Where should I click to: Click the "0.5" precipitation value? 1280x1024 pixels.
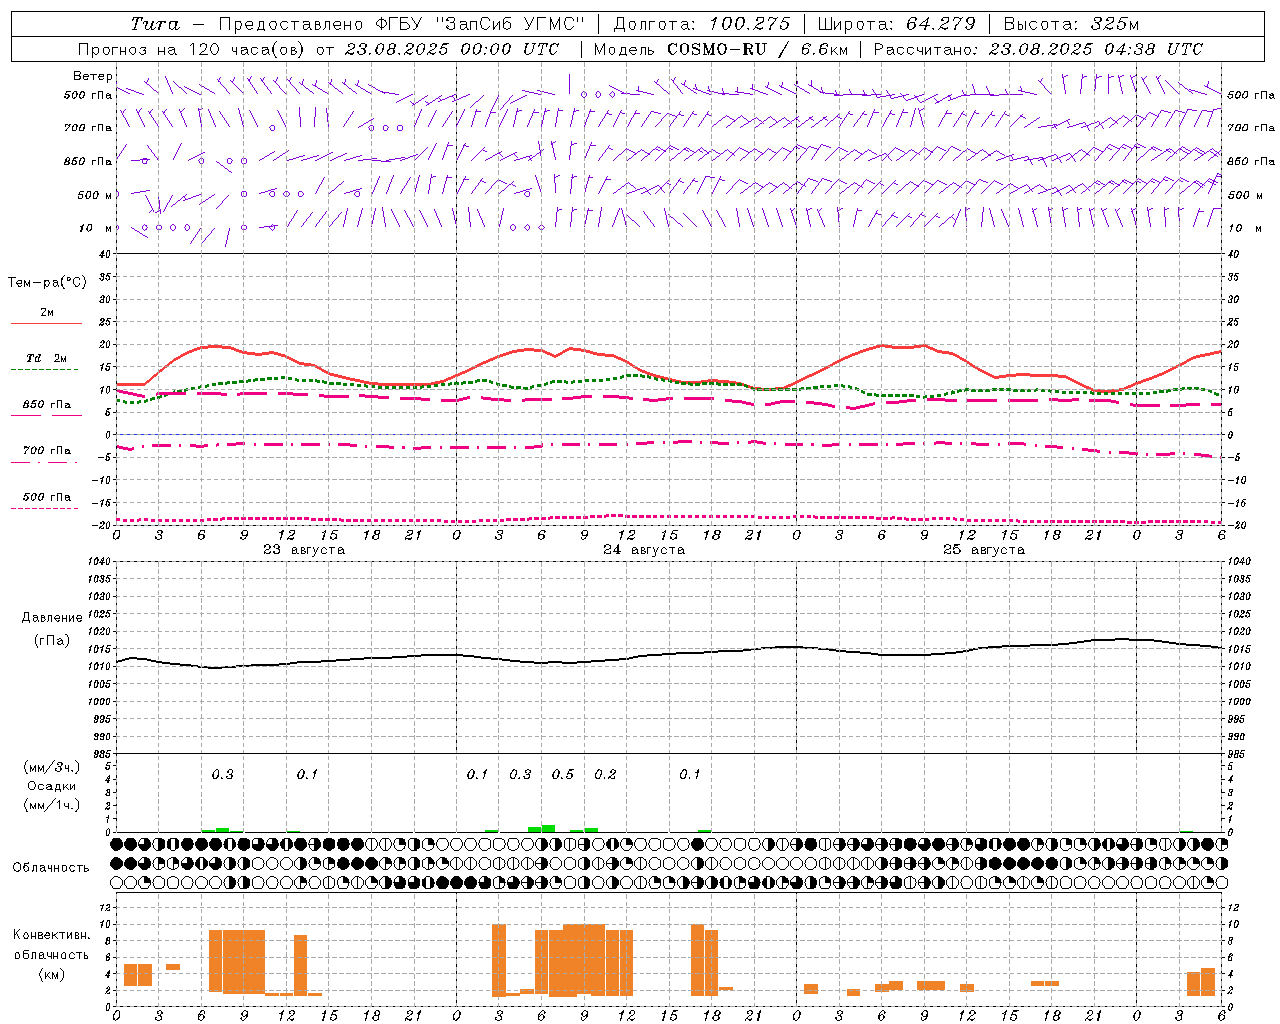point(563,775)
